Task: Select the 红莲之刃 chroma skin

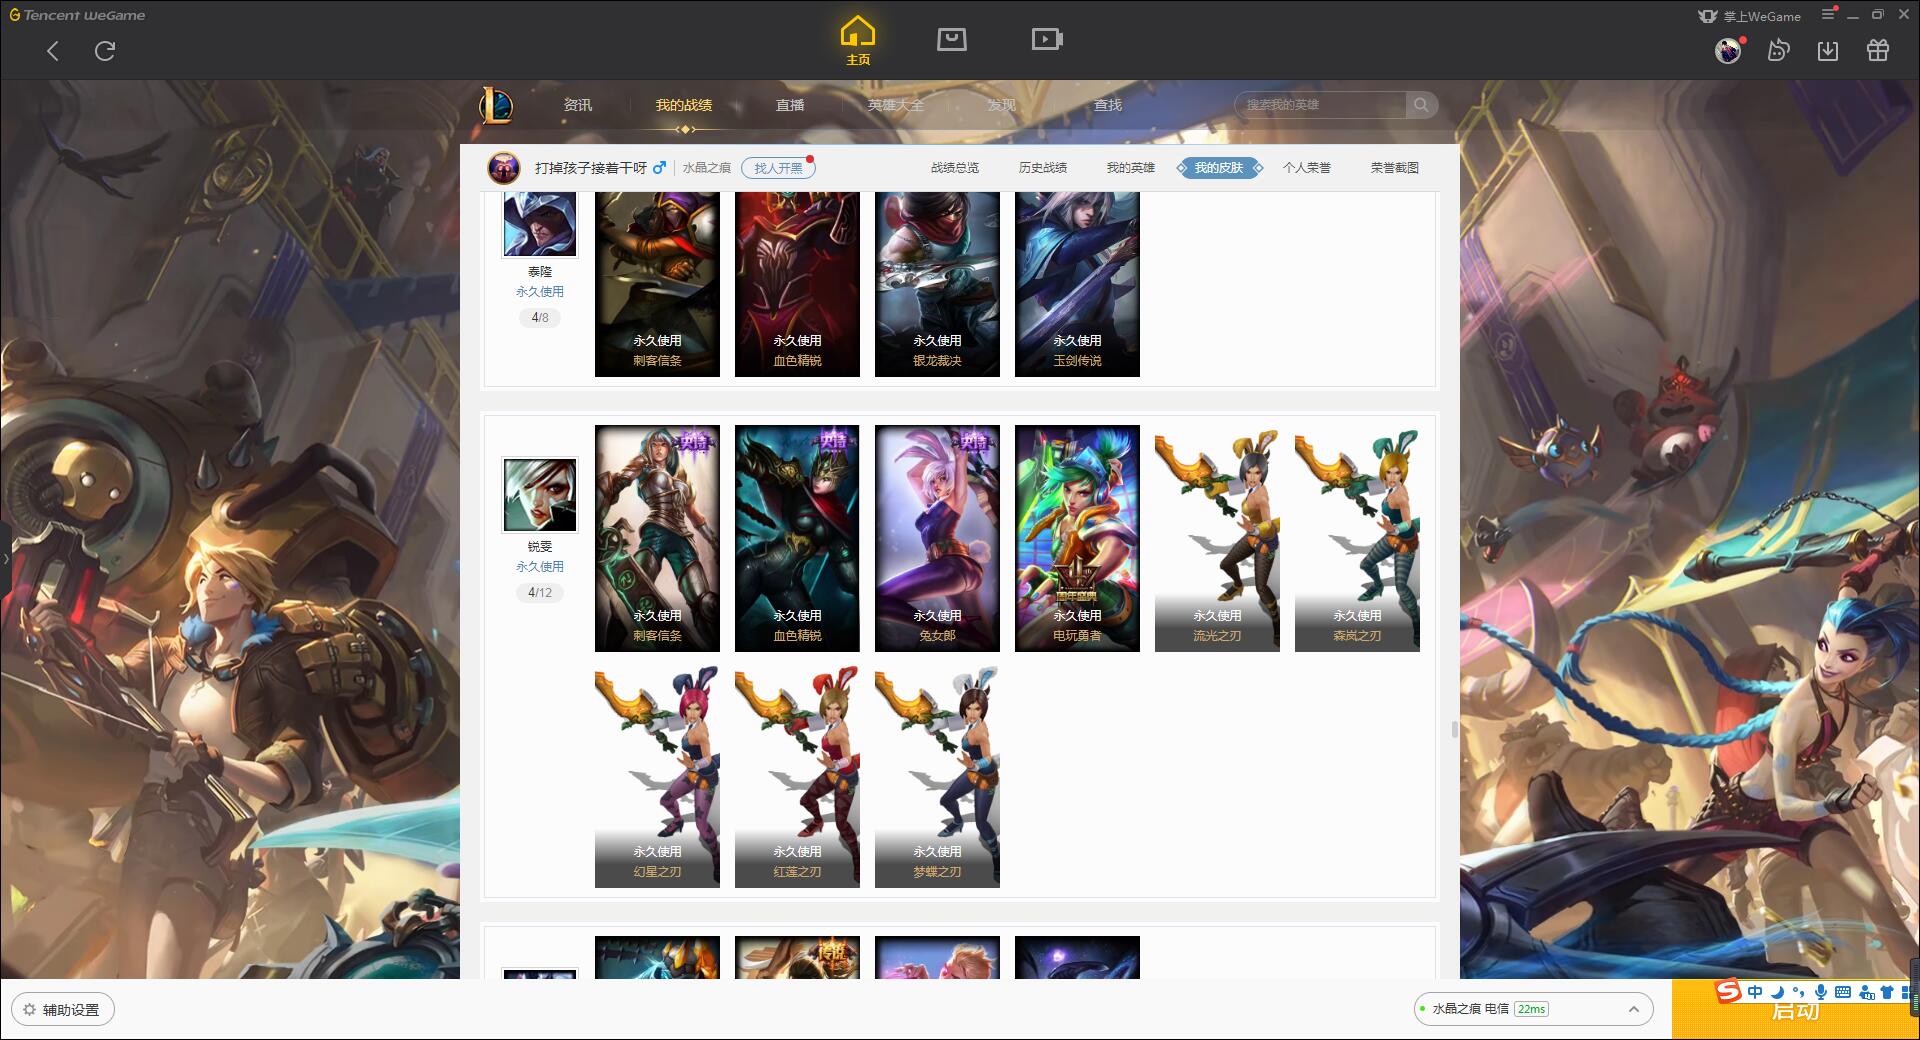Action: [797, 774]
